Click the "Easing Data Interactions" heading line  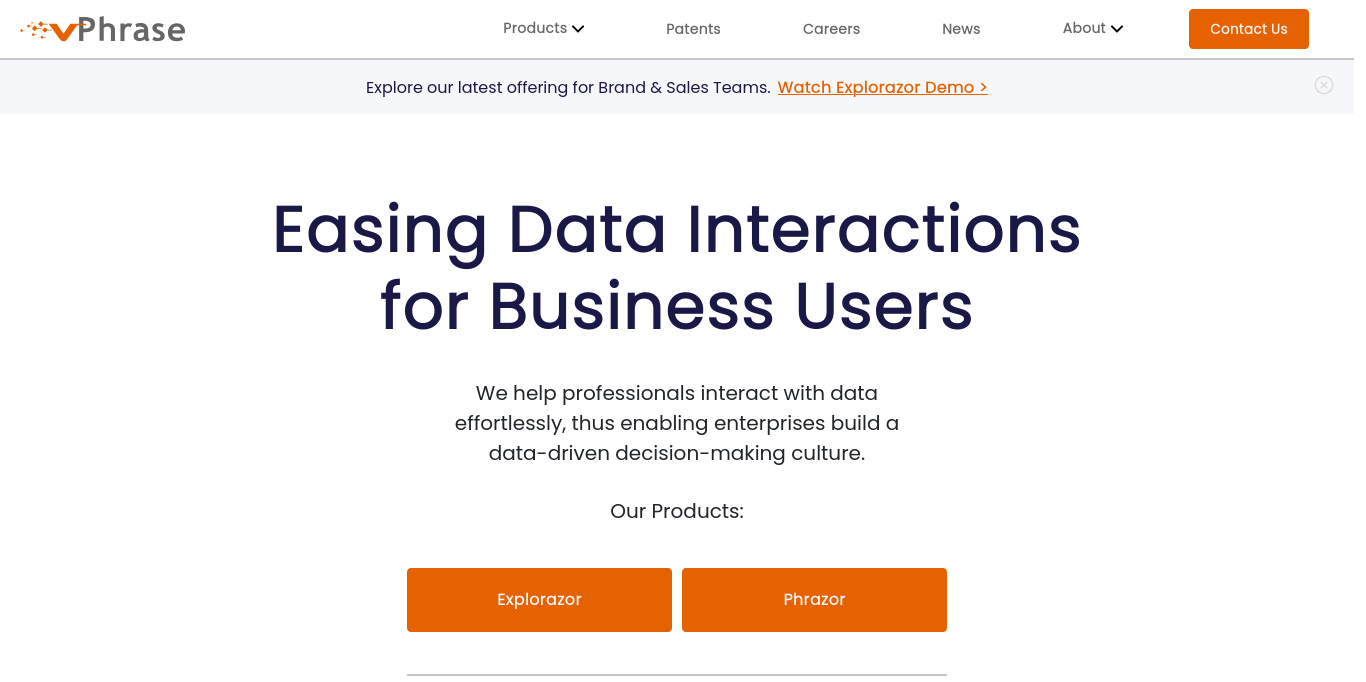pyautogui.click(x=676, y=229)
